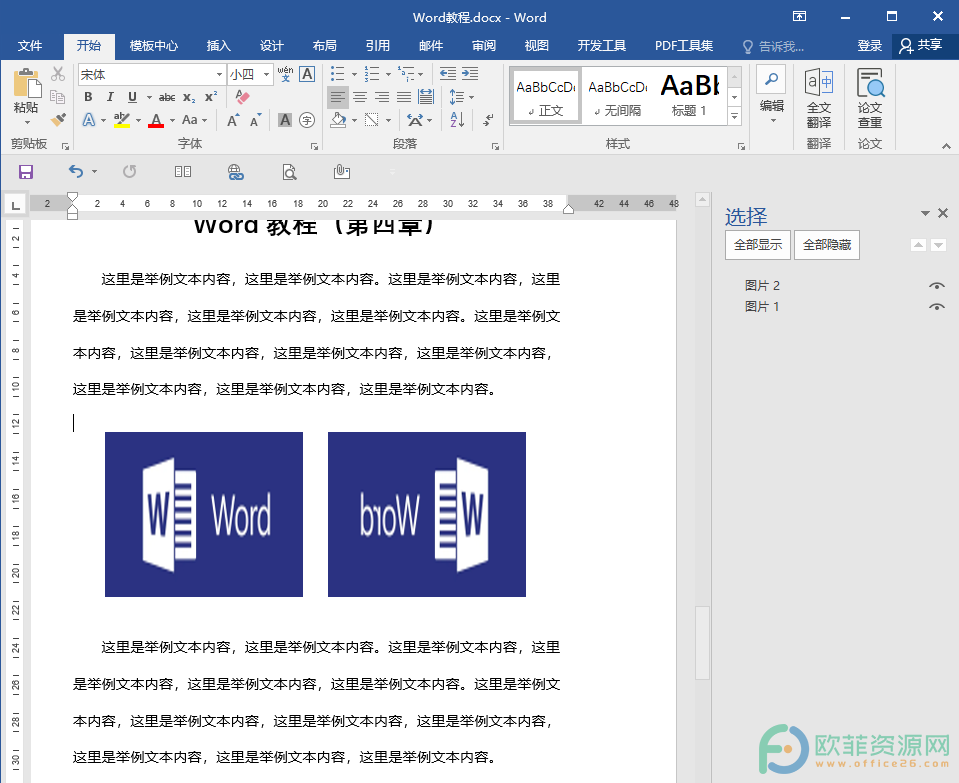Select the Format Painter brush
The image size is (959, 783).
pyautogui.click(x=58, y=119)
